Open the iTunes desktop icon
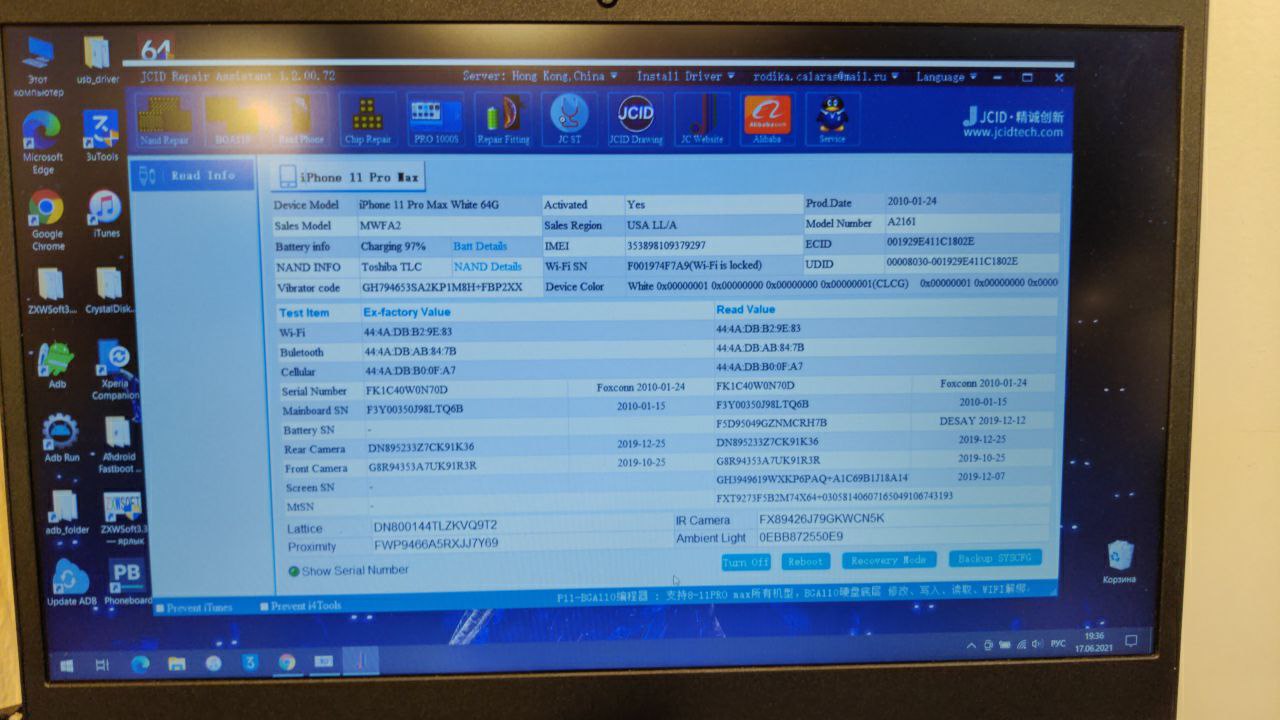The height and width of the screenshot is (720, 1280). coord(105,214)
